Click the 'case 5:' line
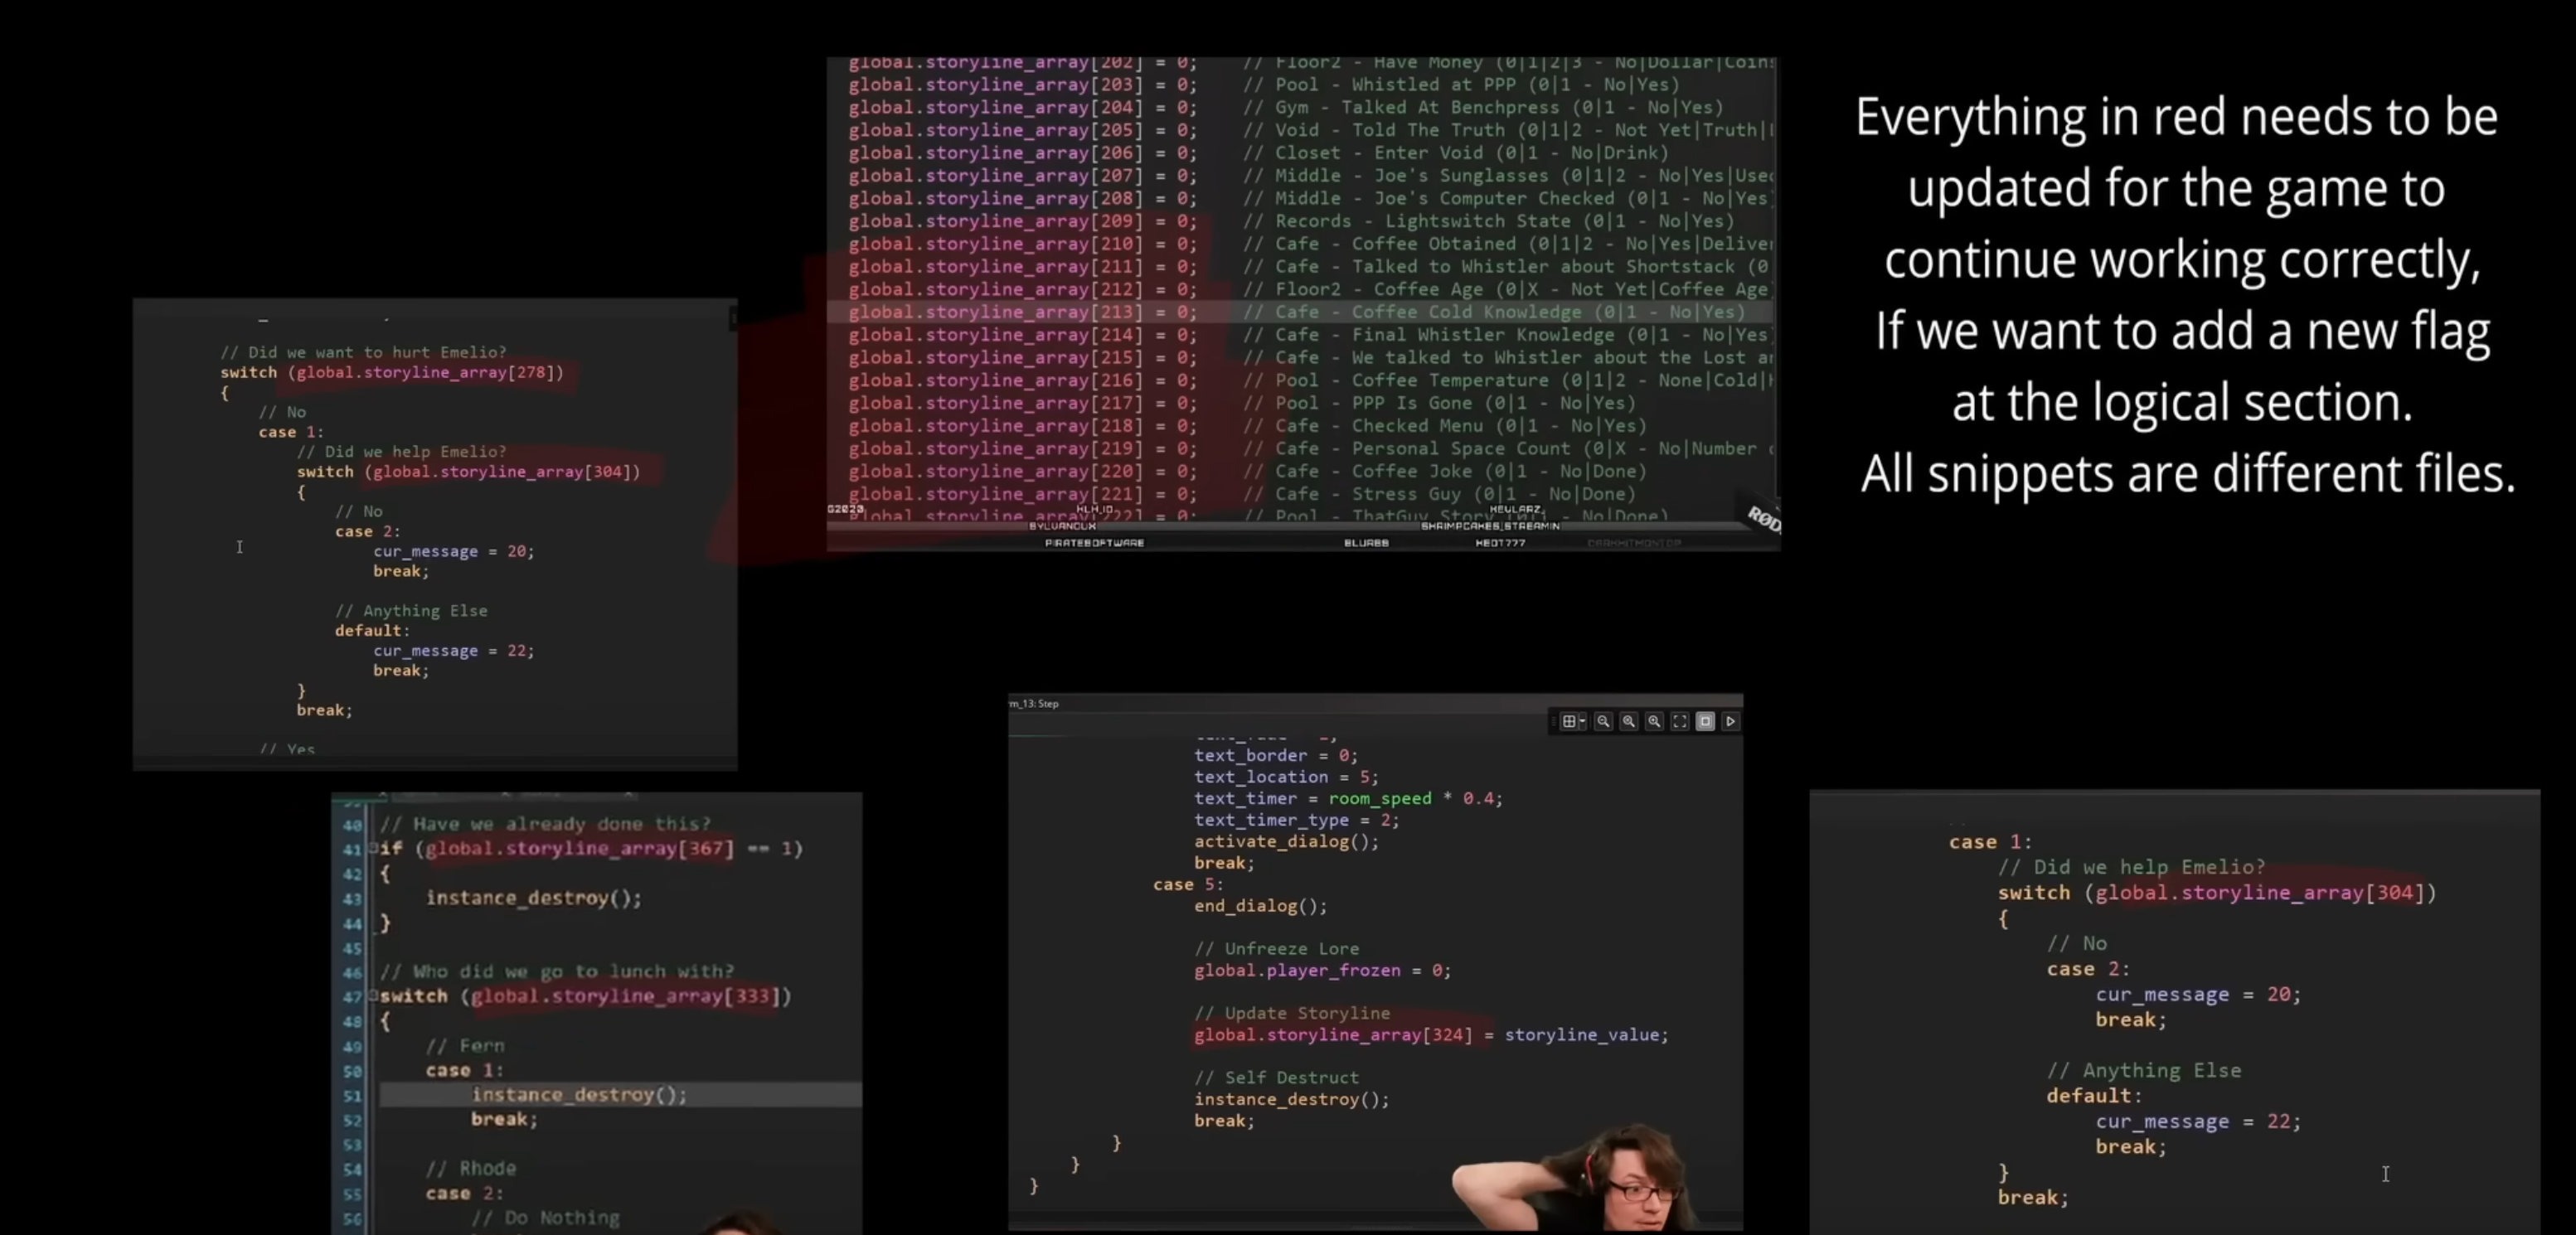 pos(1188,884)
